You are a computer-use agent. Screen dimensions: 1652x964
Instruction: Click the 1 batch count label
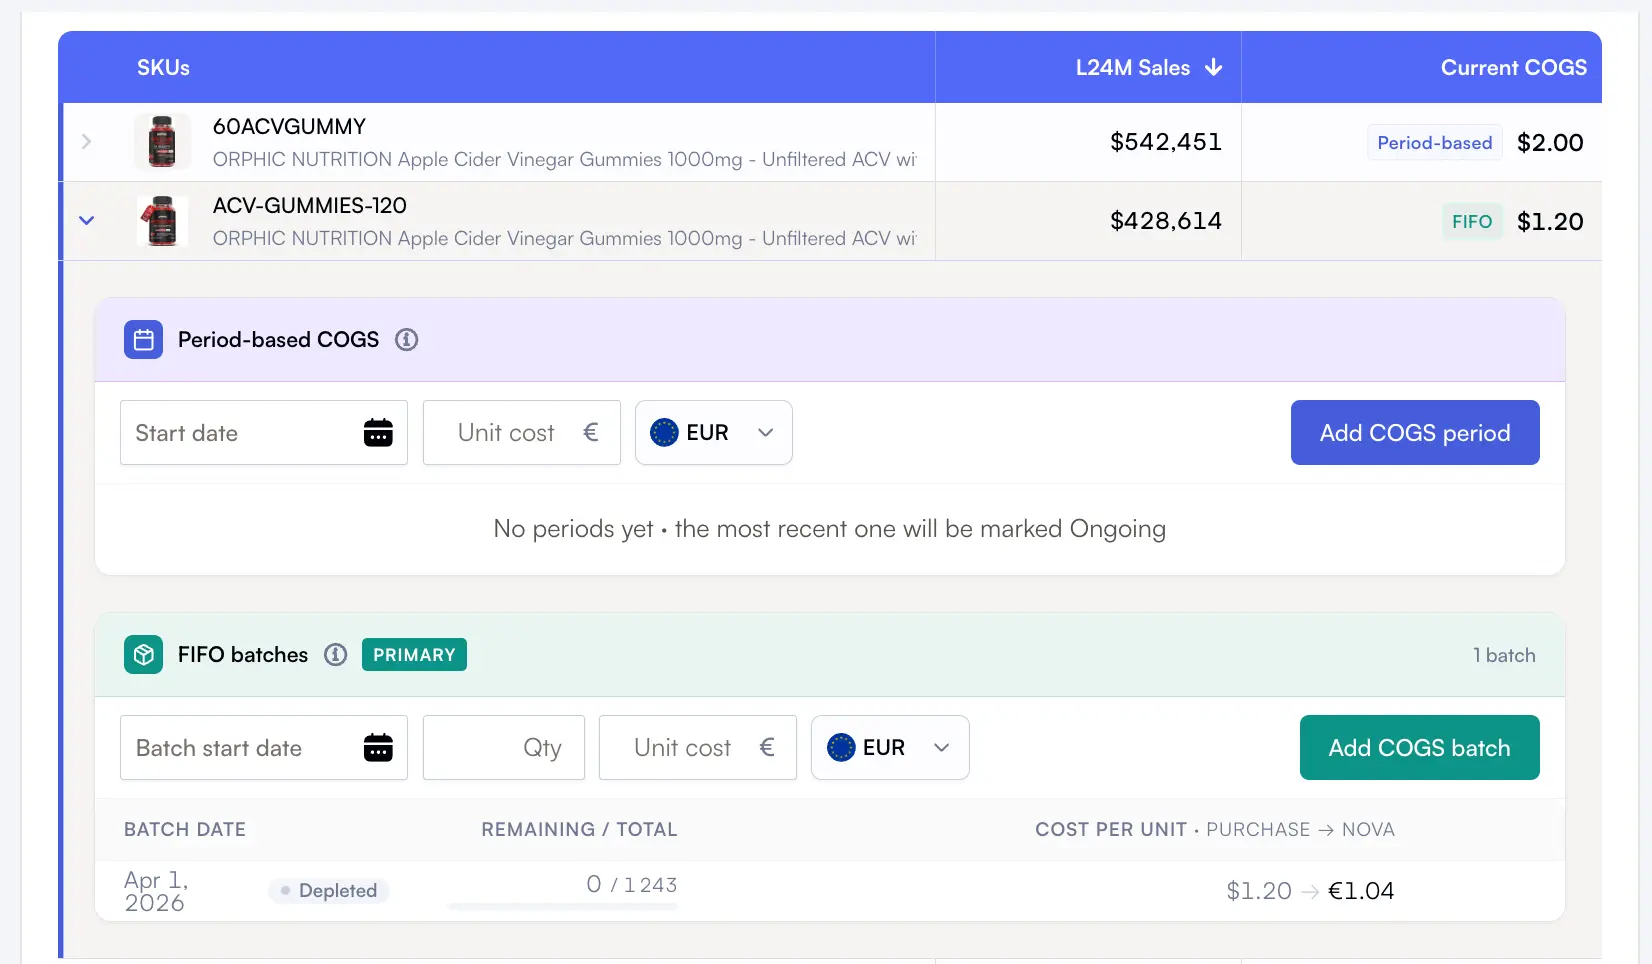coord(1504,655)
